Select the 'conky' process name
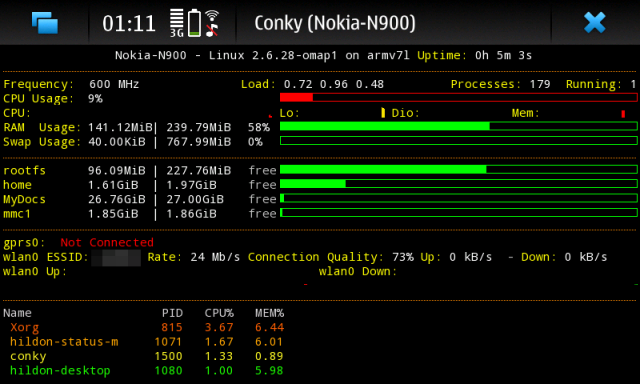This screenshot has height=384, width=640. 28,357
